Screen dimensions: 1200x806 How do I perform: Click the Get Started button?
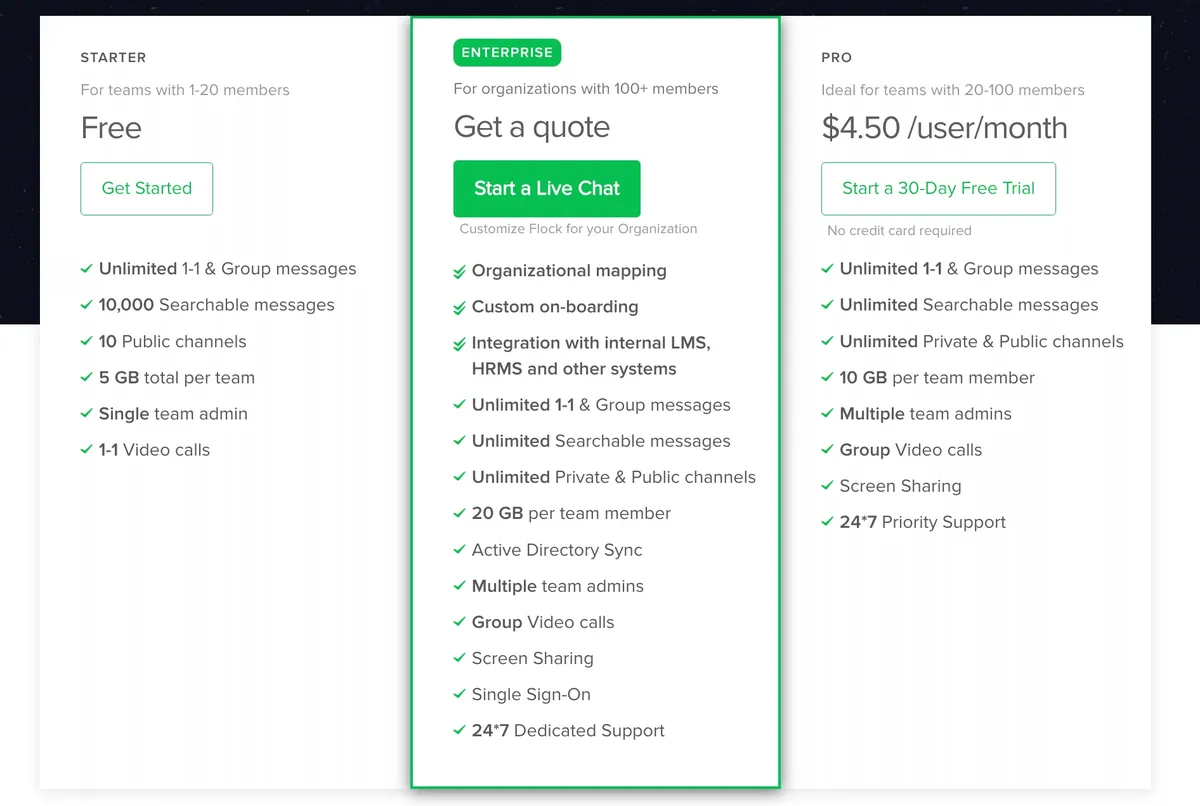pos(146,188)
